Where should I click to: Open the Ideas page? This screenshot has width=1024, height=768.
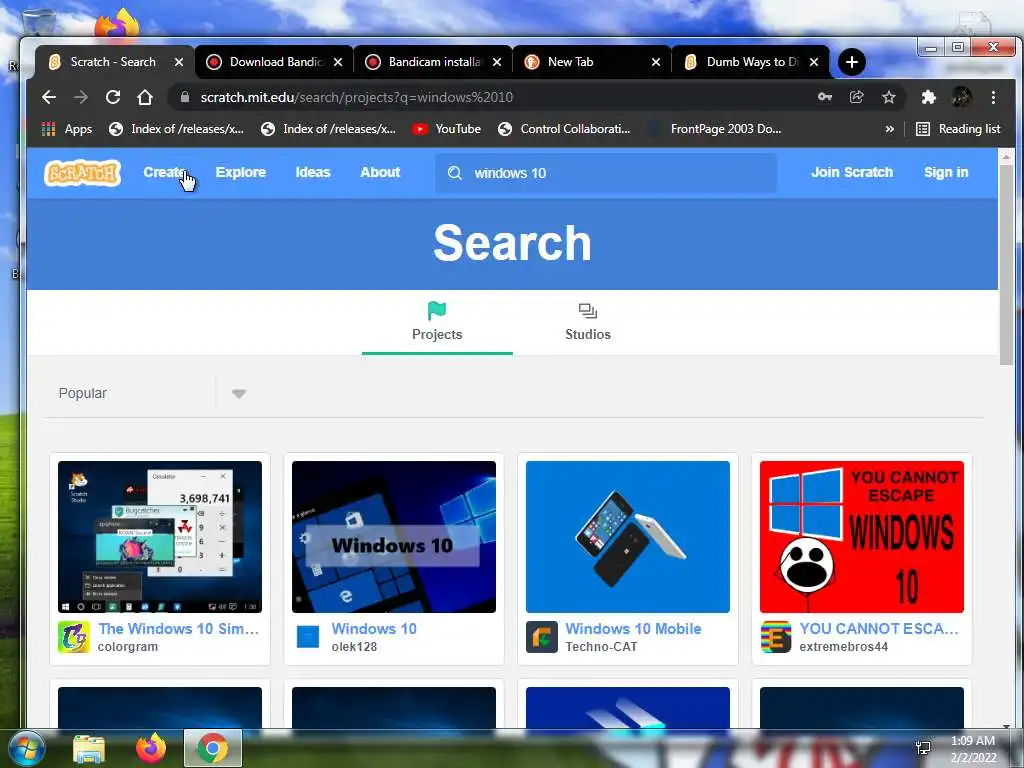click(313, 172)
